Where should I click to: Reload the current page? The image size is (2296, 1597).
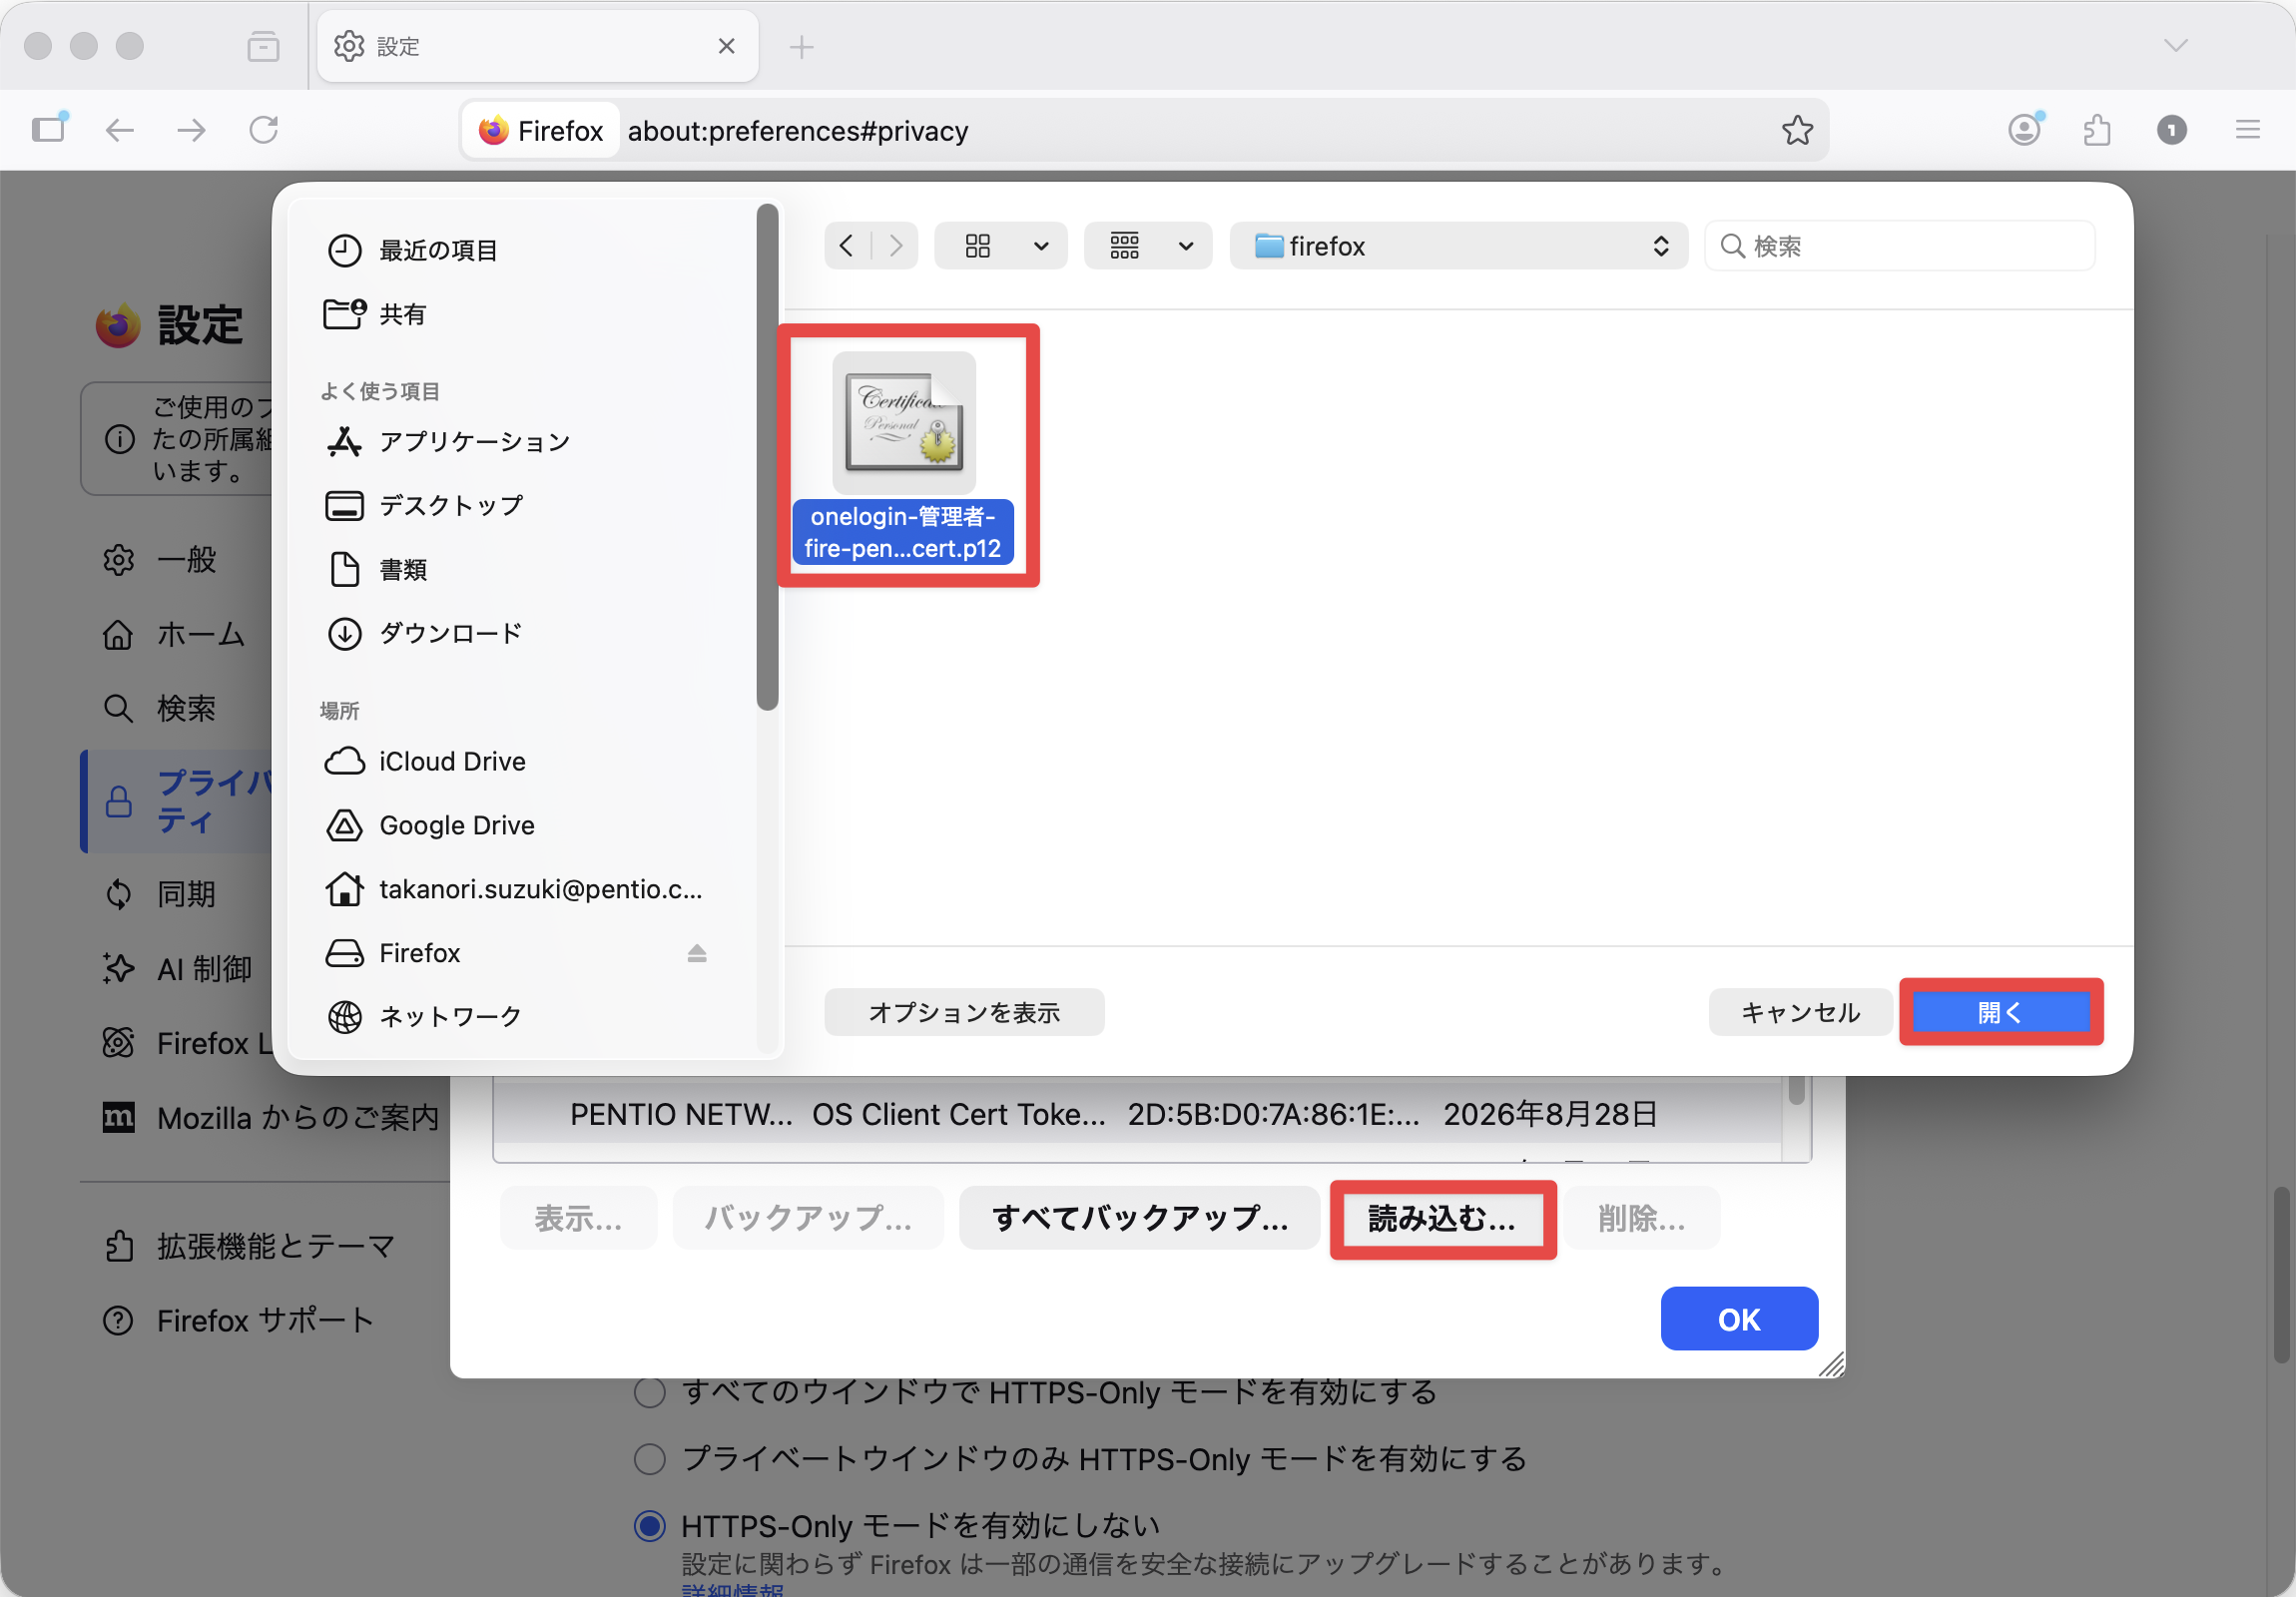pyautogui.click(x=264, y=130)
